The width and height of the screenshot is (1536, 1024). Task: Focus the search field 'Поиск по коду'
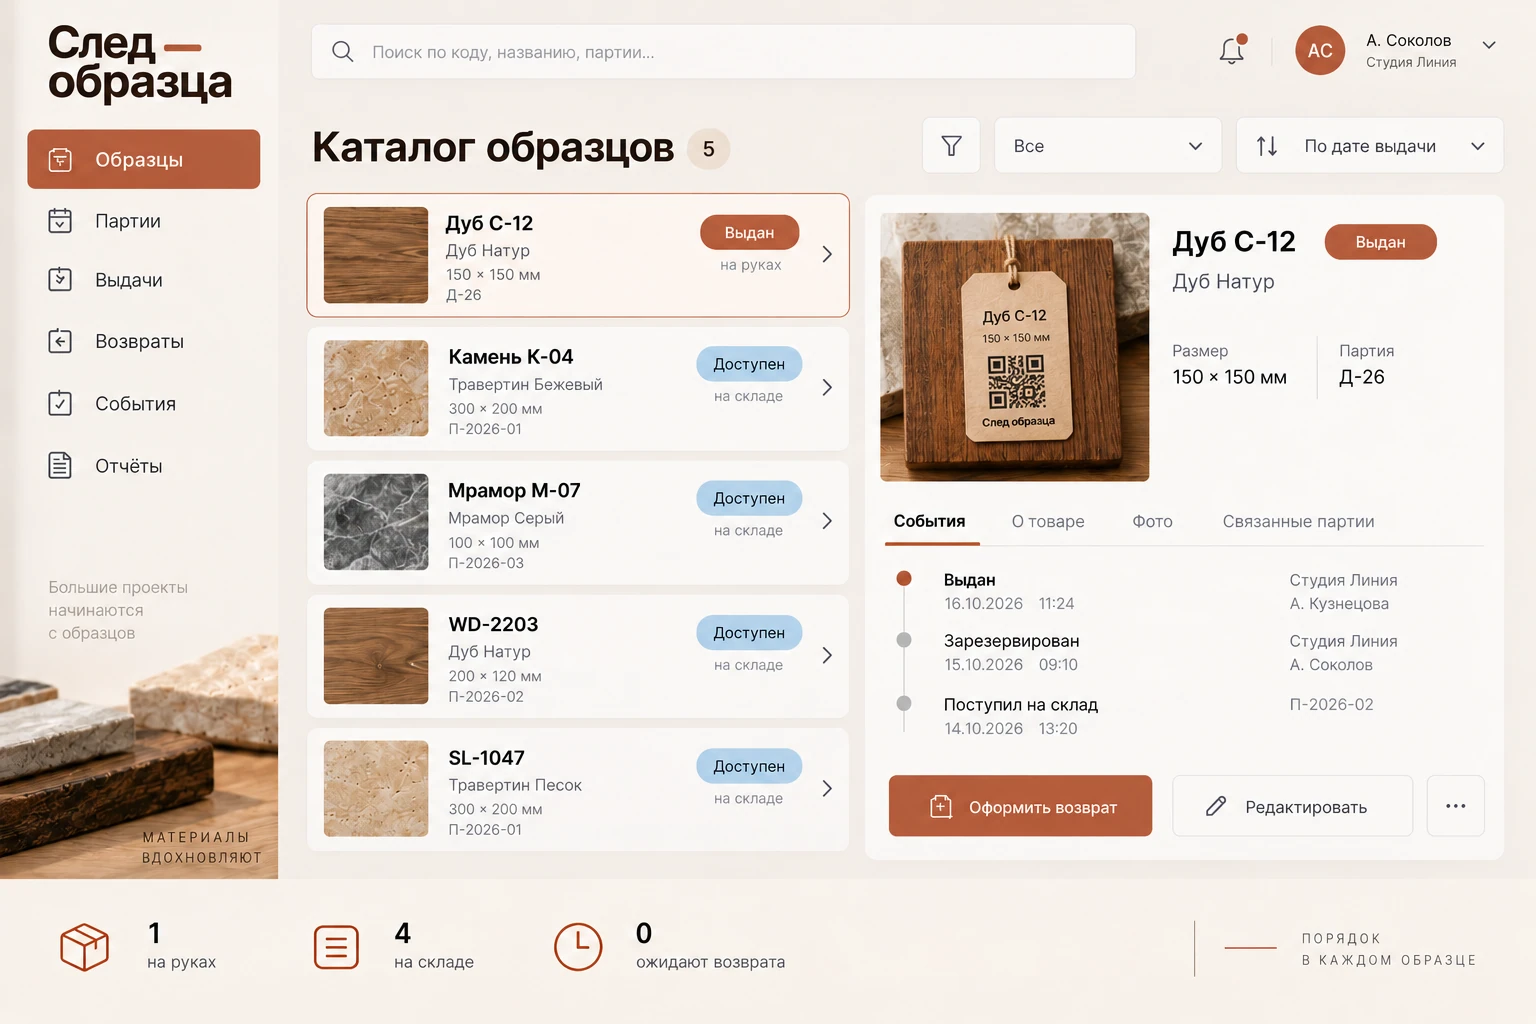point(723,51)
